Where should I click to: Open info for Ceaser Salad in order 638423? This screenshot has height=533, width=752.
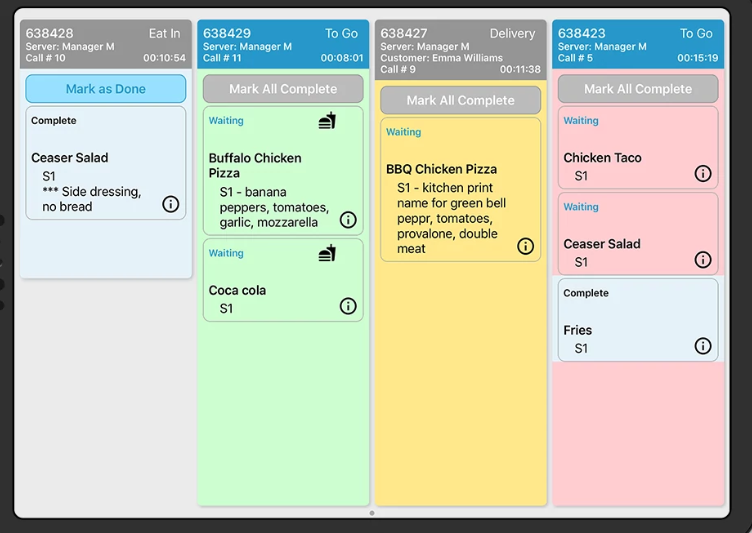pyautogui.click(x=703, y=260)
